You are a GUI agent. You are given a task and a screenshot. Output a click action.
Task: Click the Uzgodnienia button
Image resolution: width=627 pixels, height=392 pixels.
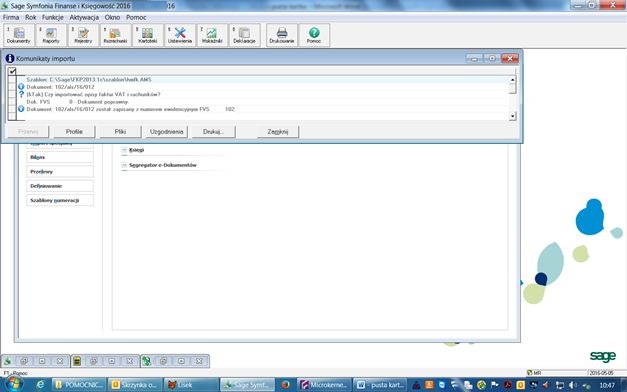click(x=166, y=132)
